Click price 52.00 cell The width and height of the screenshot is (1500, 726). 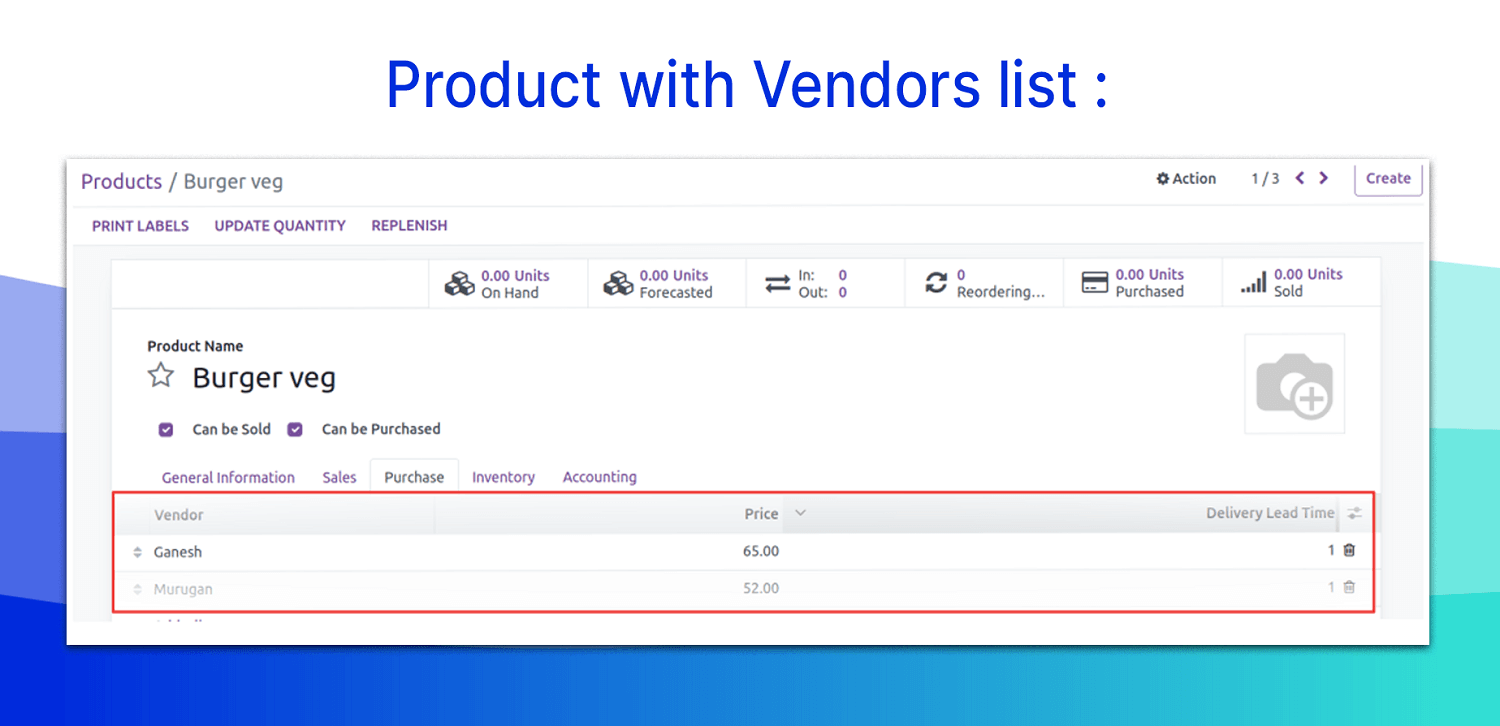tap(761, 588)
